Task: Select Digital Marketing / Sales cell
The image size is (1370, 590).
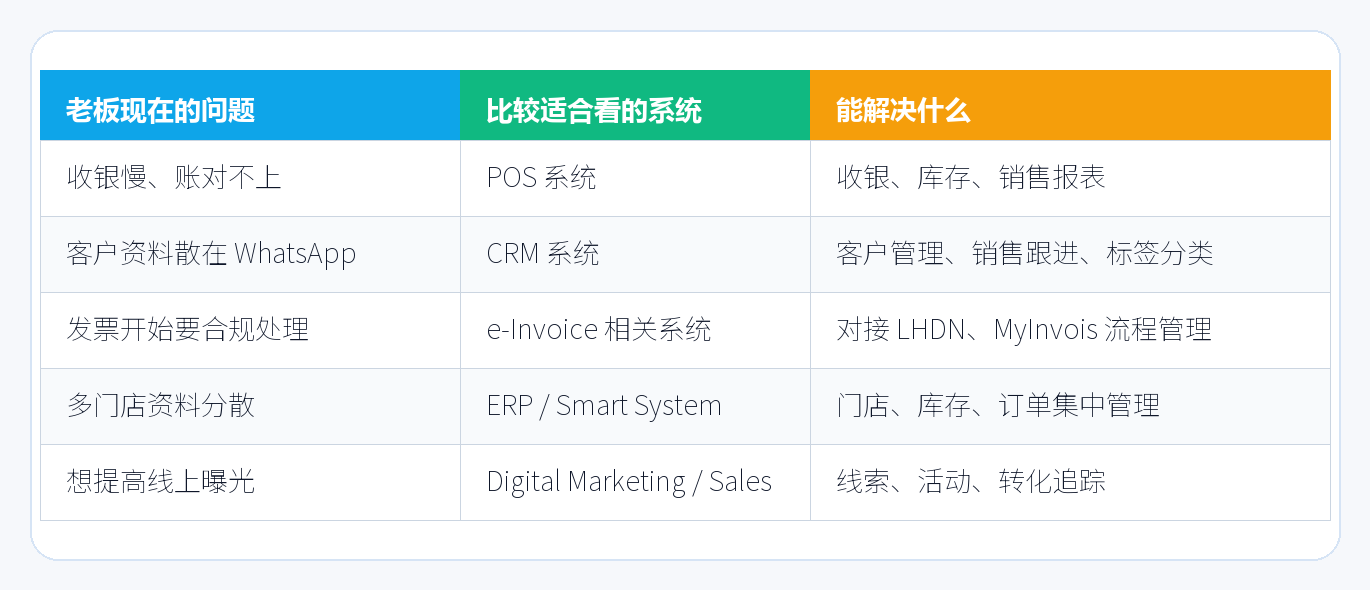Action: point(635,482)
